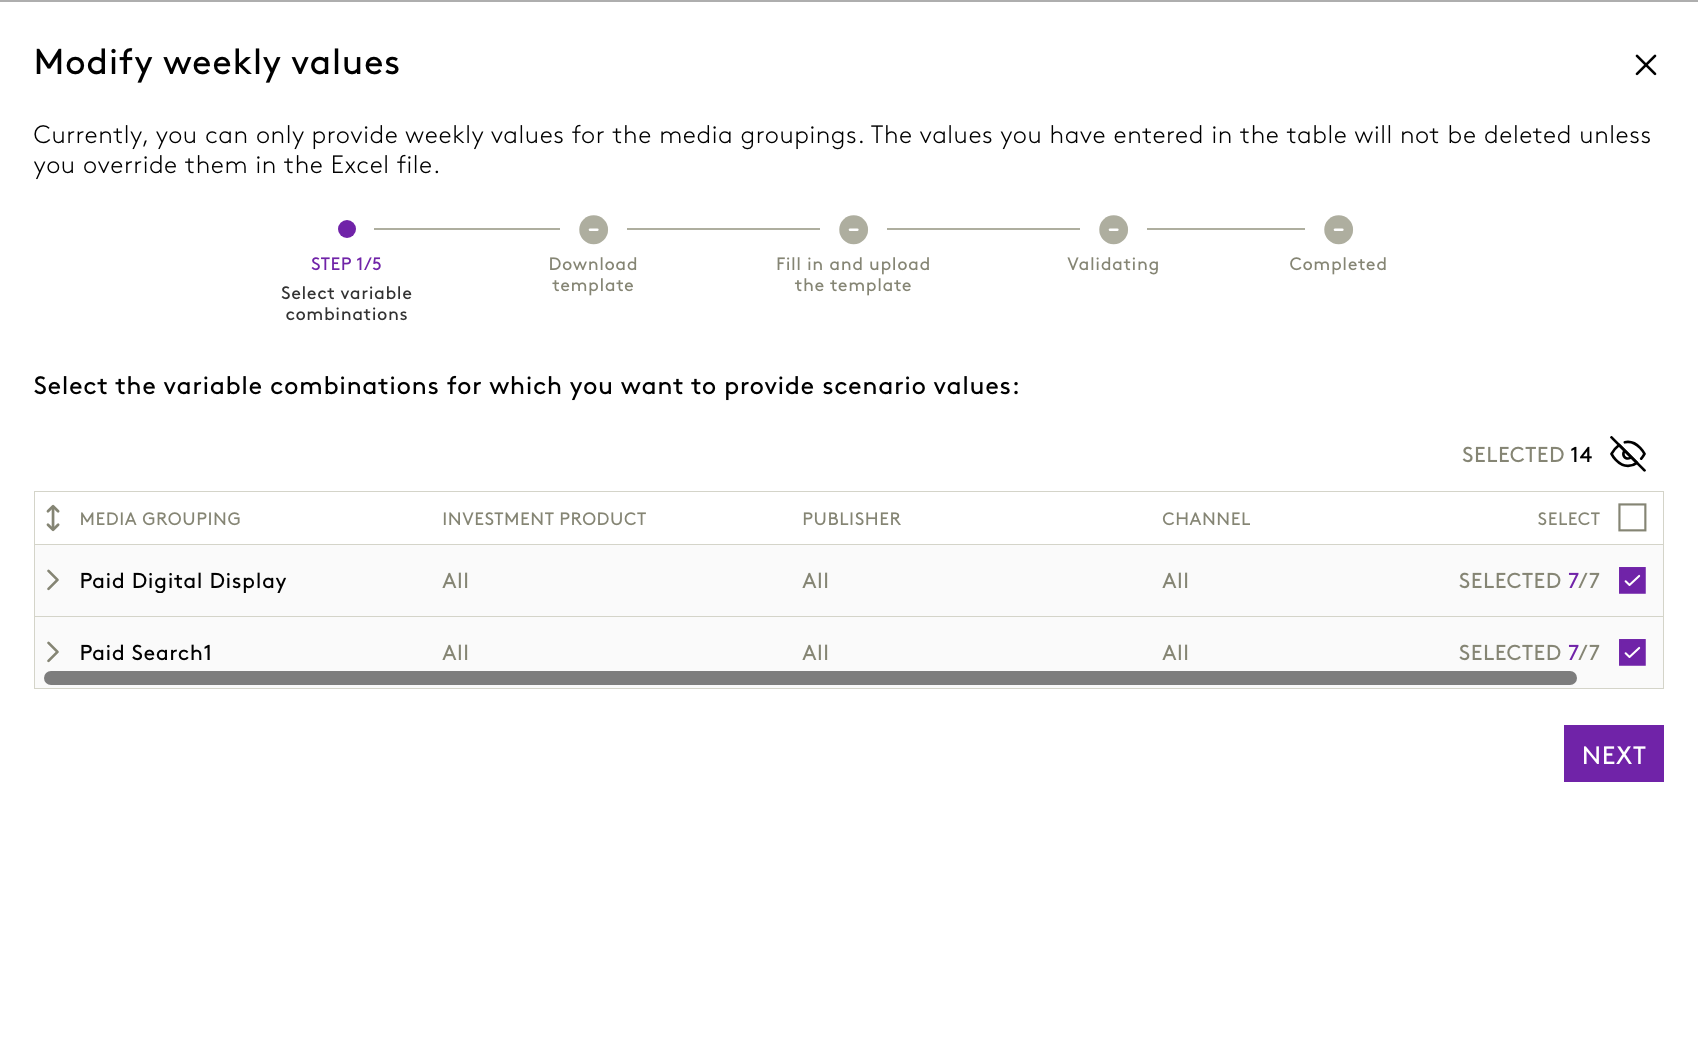The height and width of the screenshot is (1053, 1698).
Task: Click the Channel column header
Action: coord(1205,519)
